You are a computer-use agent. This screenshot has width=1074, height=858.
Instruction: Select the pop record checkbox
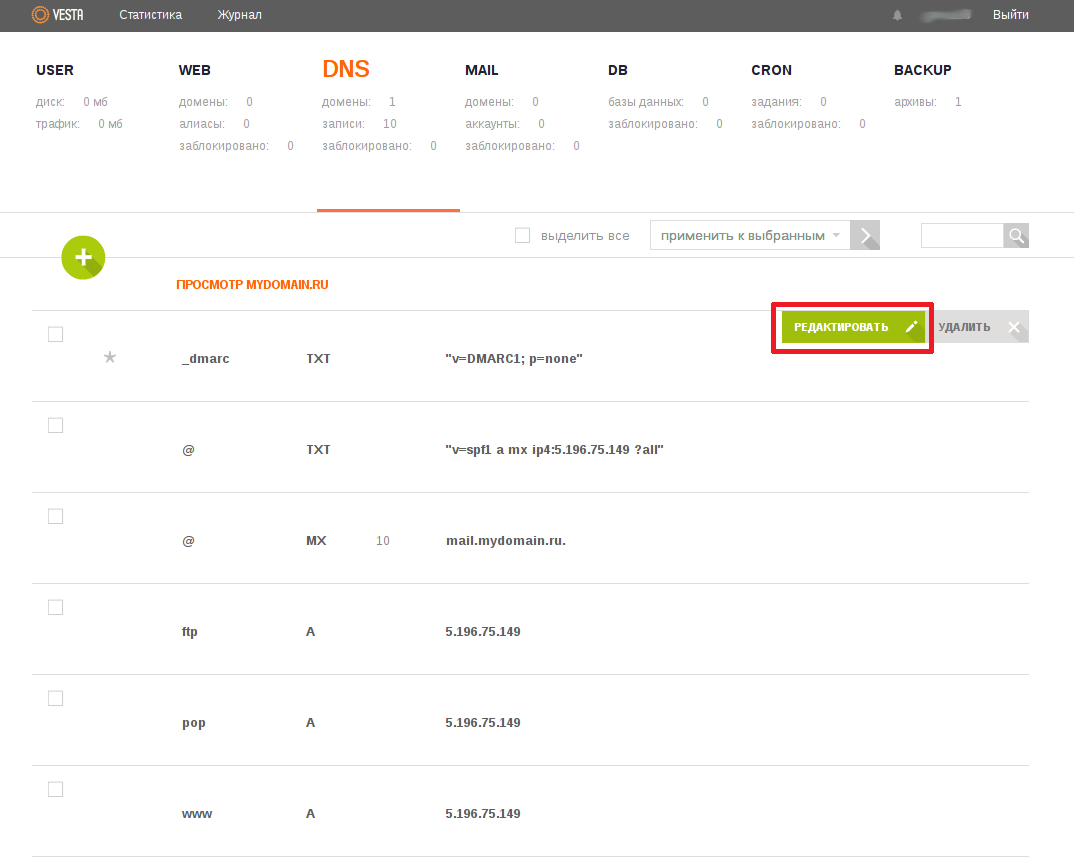point(55,698)
